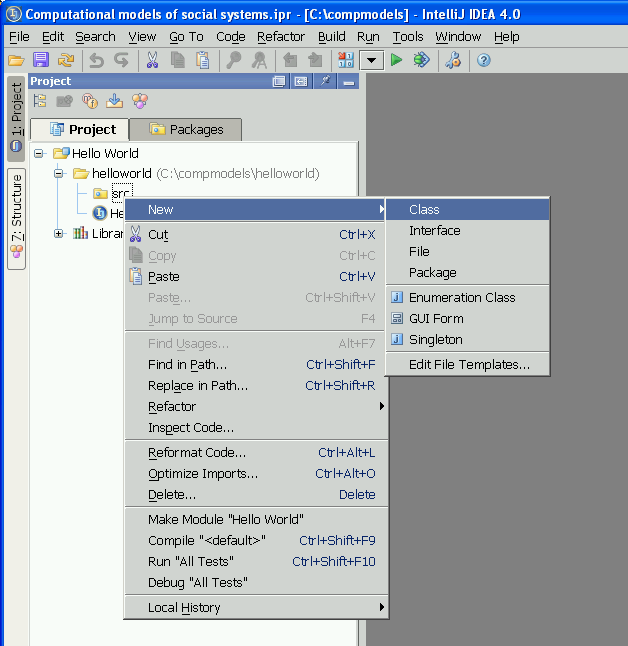
Task: Click the Paste clipboard toolbar icon
Action: pos(203,61)
